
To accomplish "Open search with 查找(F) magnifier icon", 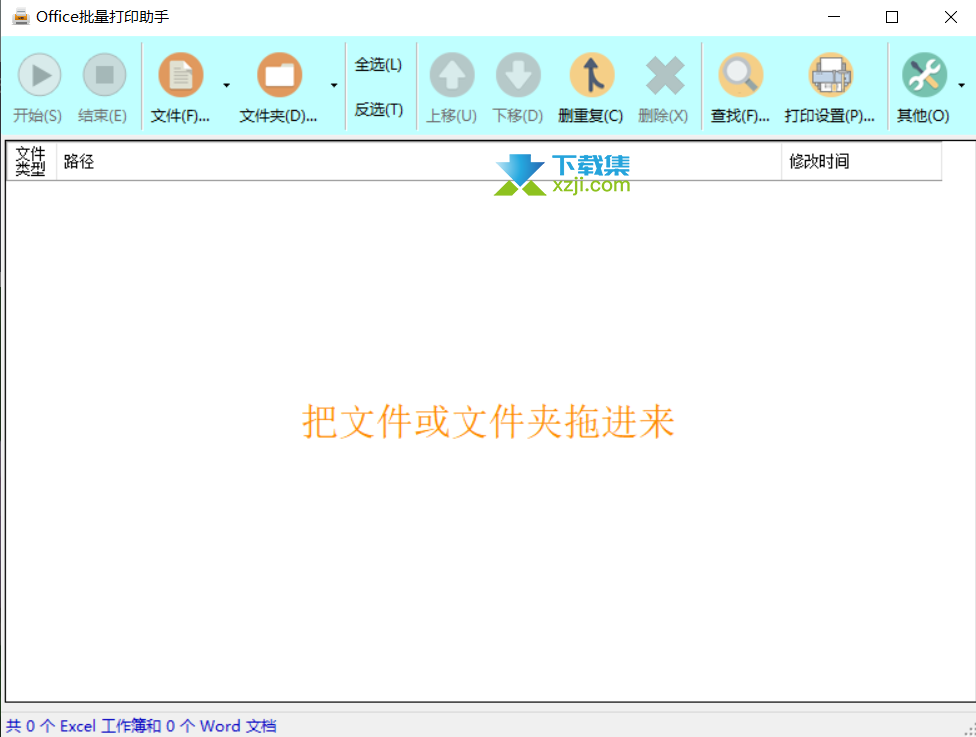I will pyautogui.click(x=741, y=75).
